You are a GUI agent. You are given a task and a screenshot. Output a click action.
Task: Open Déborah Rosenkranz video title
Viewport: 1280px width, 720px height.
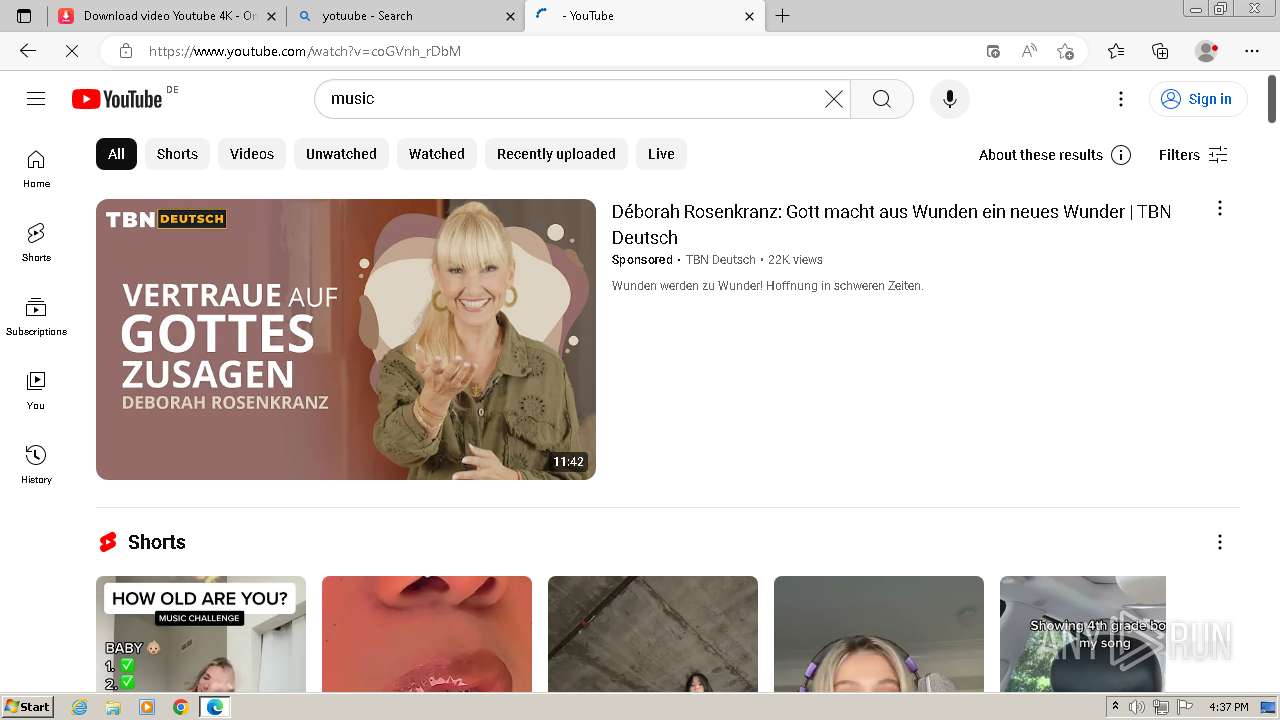(891, 224)
